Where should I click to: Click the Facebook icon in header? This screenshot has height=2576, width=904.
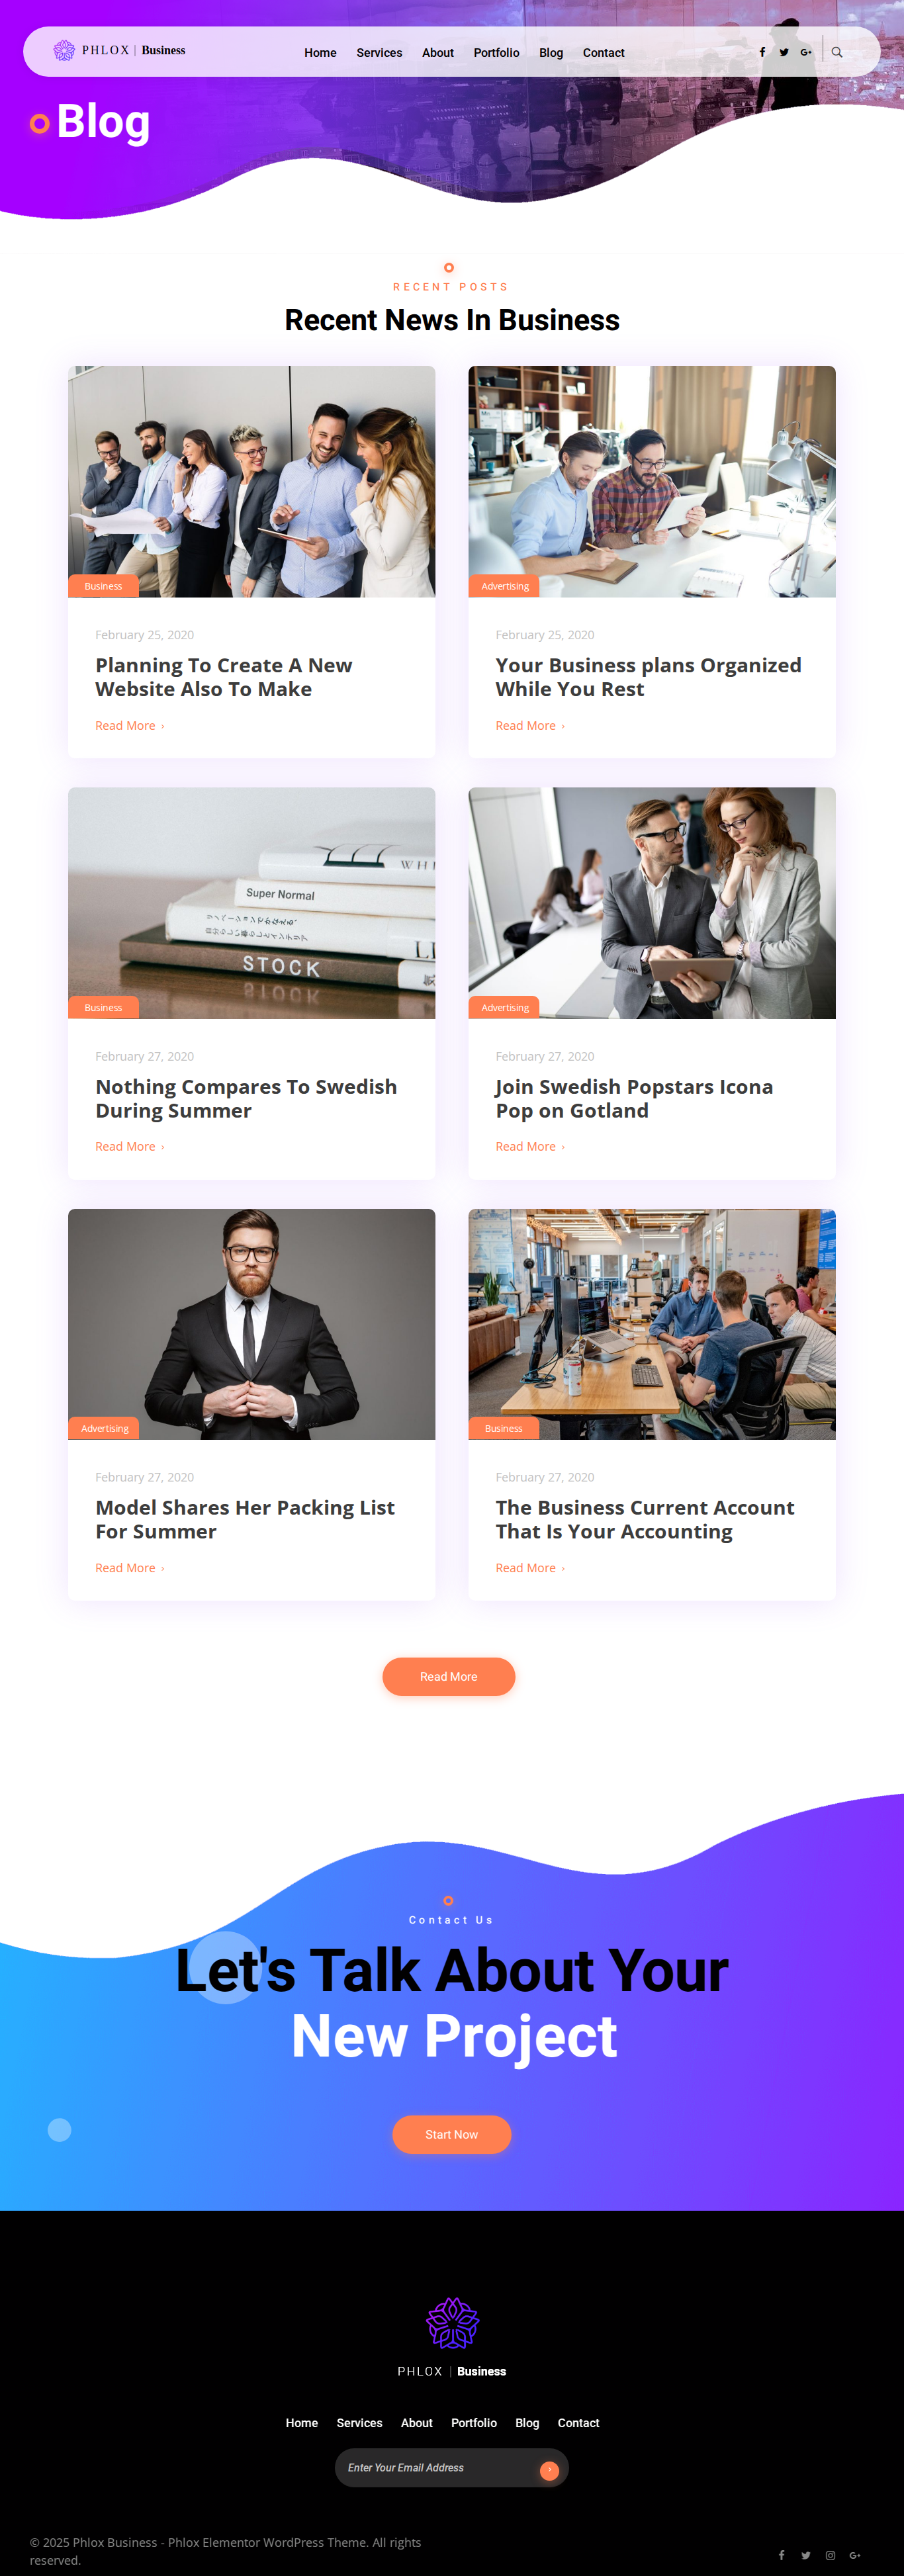[x=762, y=52]
